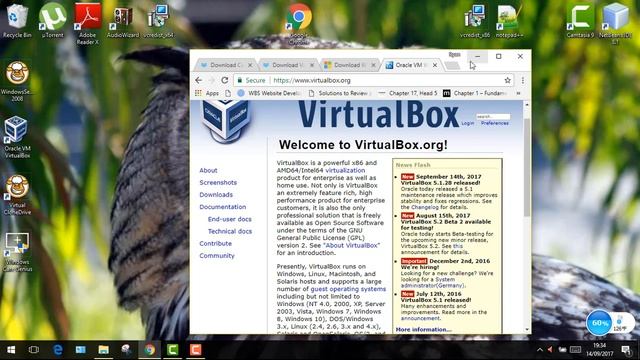This screenshot has width=640, height=360.
Task: Close the Oracle VM tab
Action: (x=435, y=65)
